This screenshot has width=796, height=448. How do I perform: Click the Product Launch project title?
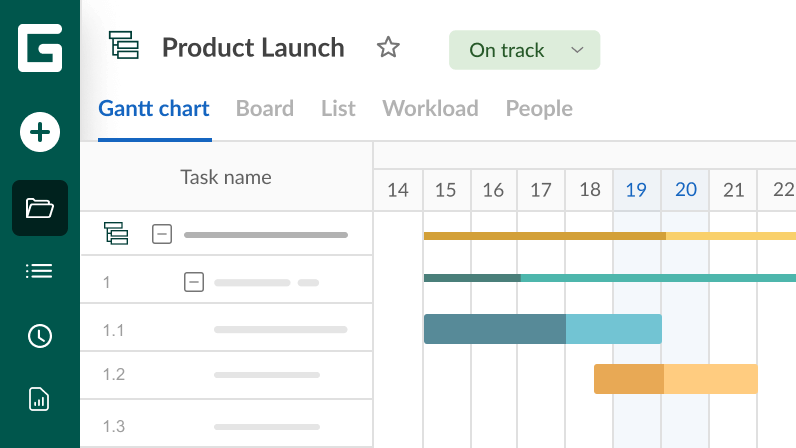tap(253, 48)
